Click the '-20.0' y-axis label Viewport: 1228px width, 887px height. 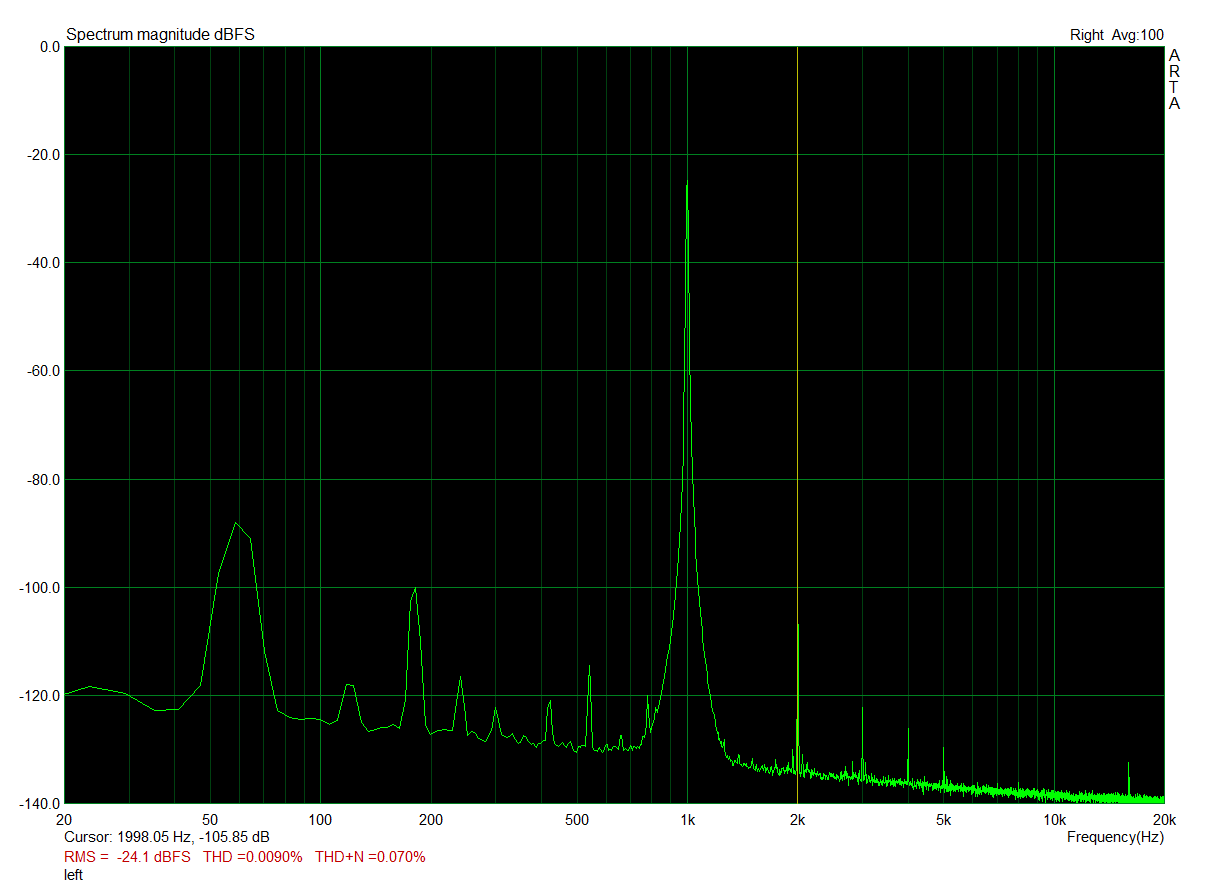[x=45, y=155]
